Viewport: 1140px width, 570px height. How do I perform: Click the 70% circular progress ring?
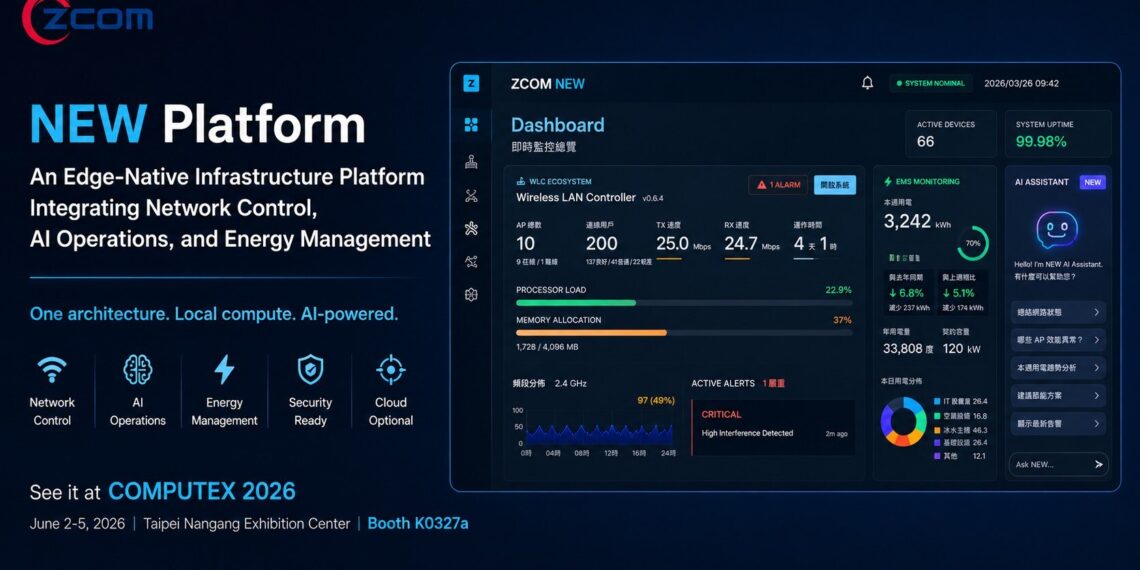click(973, 244)
